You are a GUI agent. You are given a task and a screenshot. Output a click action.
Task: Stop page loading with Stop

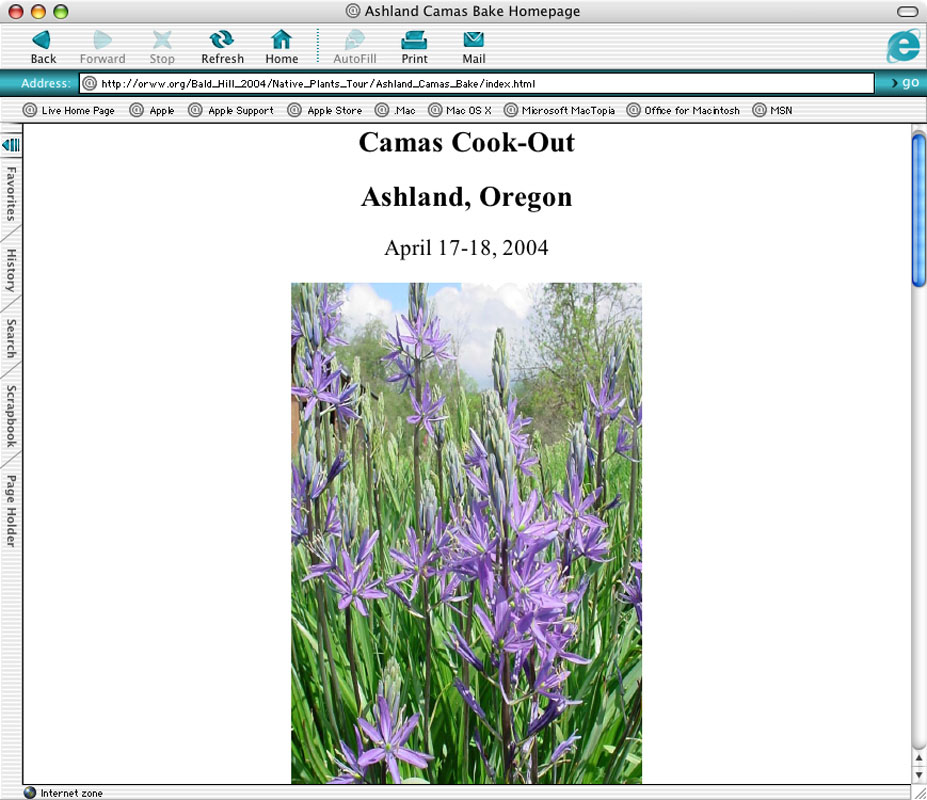[x=161, y=46]
